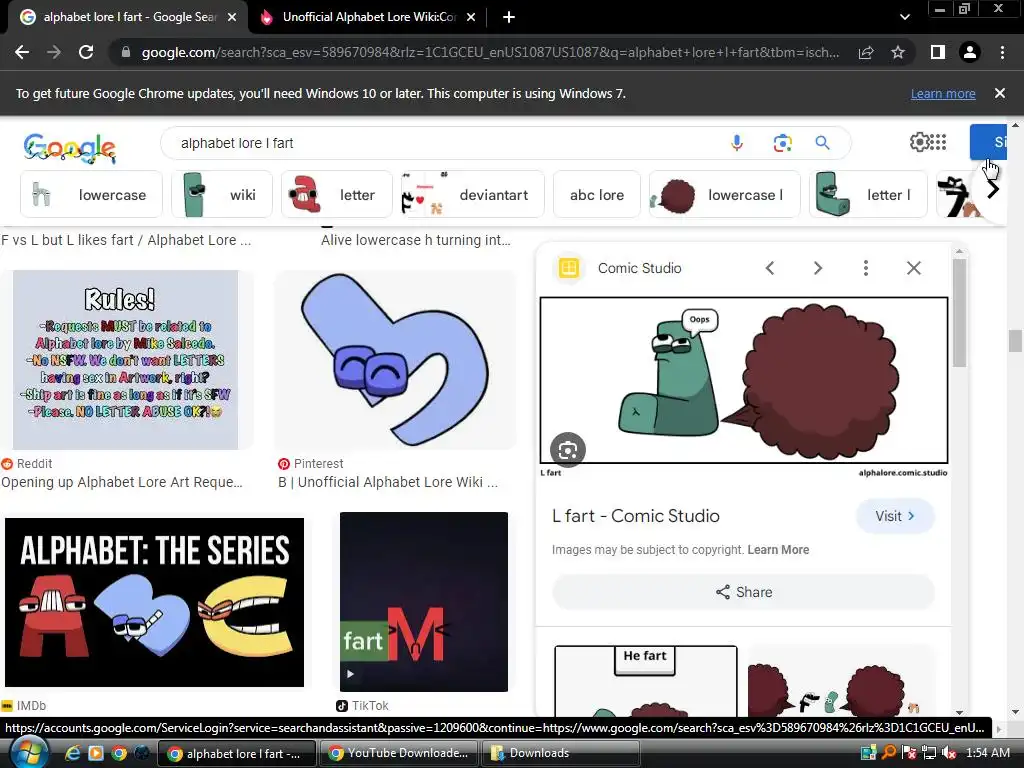Open the quick settings gear
The image size is (1024, 768).
pyautogui.click(x=919, y=142)
